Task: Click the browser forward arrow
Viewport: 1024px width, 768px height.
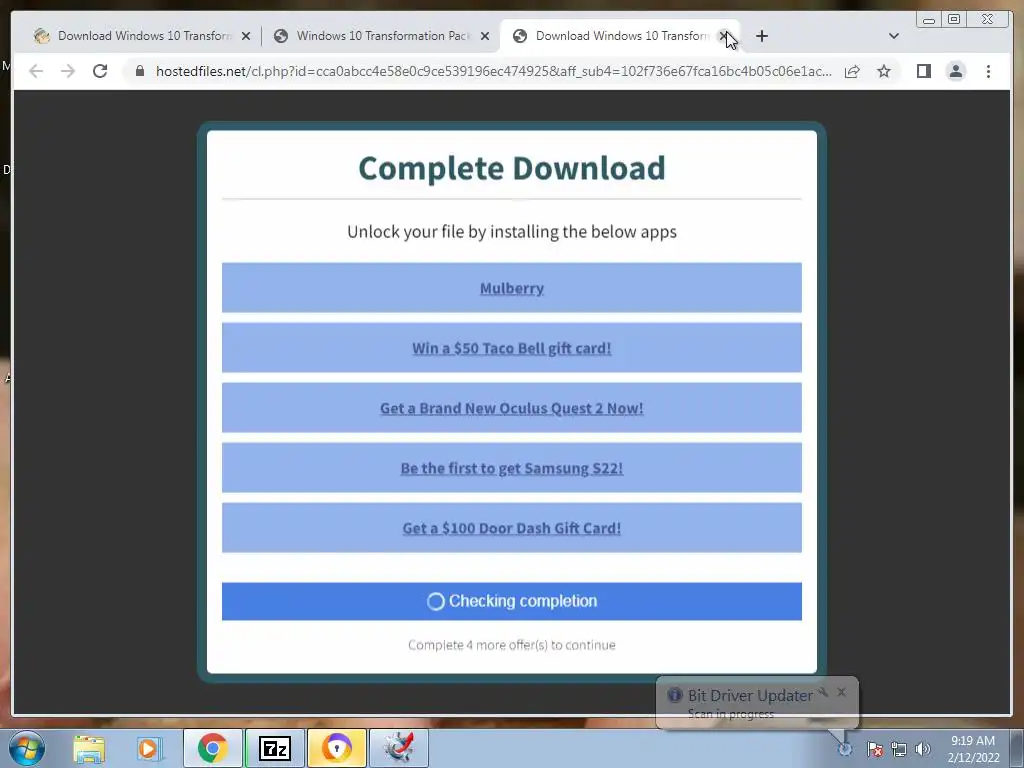Action: [x=68, y=71]
